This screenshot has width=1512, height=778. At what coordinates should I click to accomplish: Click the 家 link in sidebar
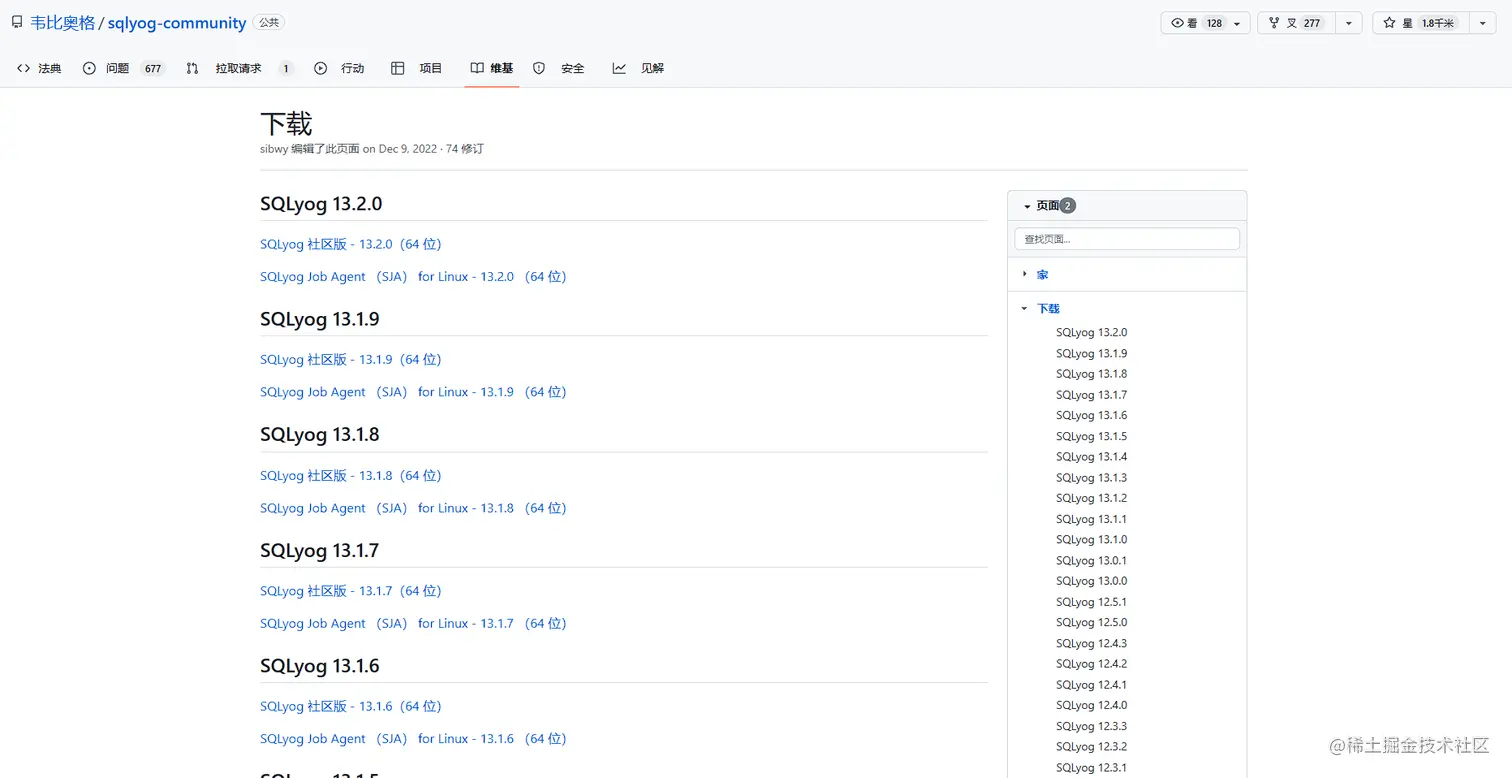[x=1043, y=274]
